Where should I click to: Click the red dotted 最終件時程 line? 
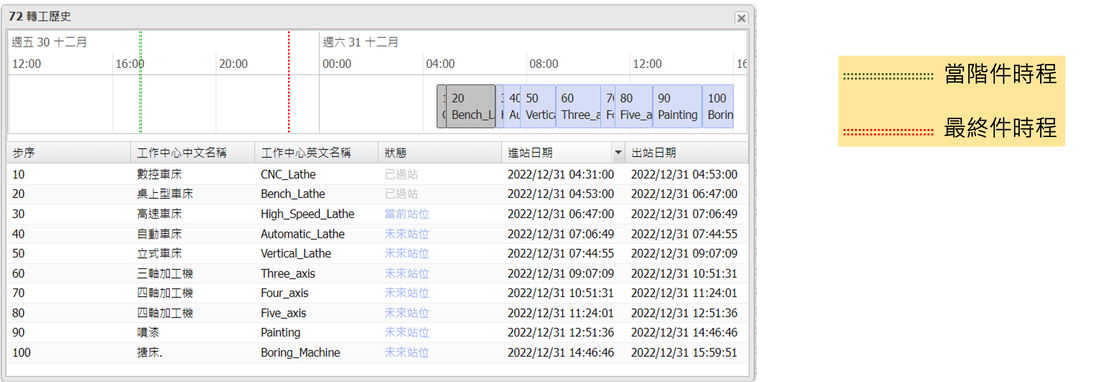[289, 82]
